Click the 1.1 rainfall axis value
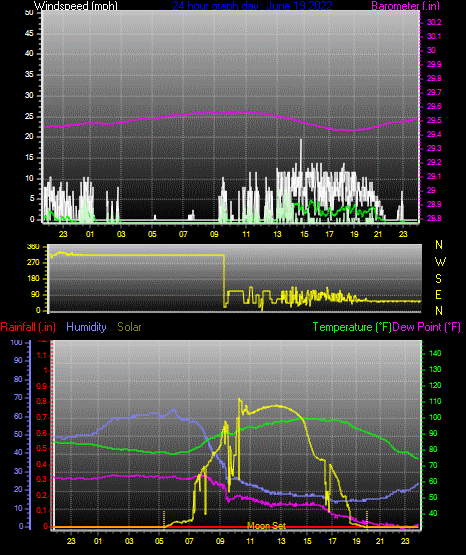 tap(41, 355)
